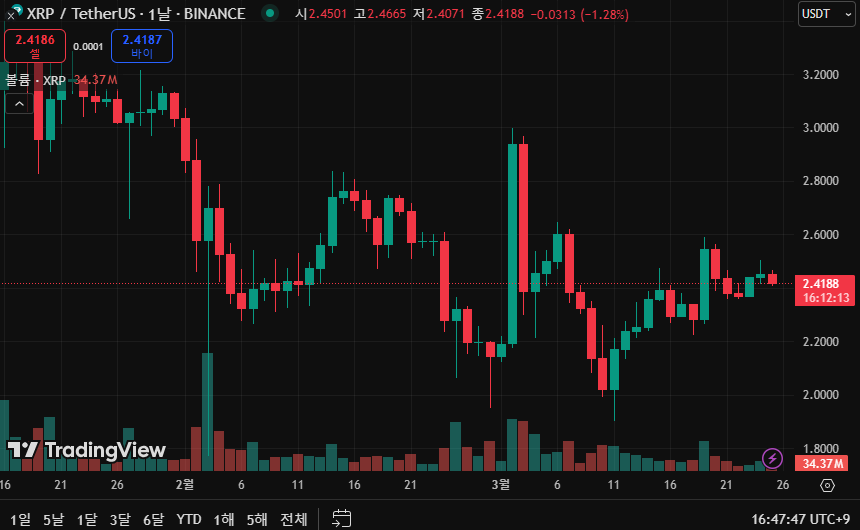Open the go-to-date calendar icon
Screen dimensions: 860x530
coord(342,518)
